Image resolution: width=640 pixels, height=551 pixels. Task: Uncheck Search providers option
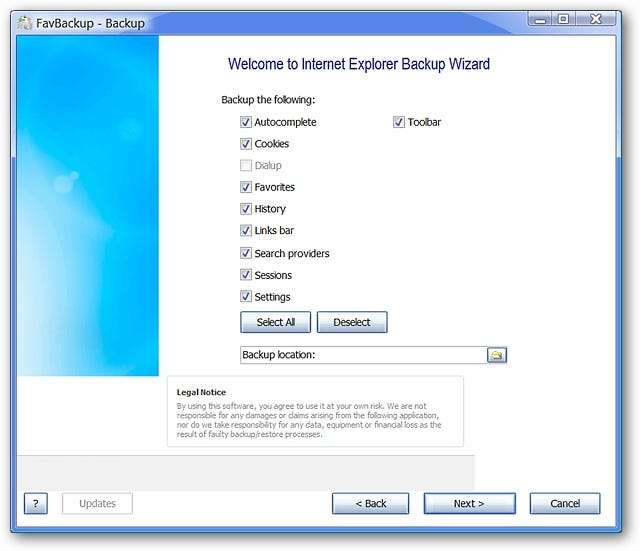[246, 253]
